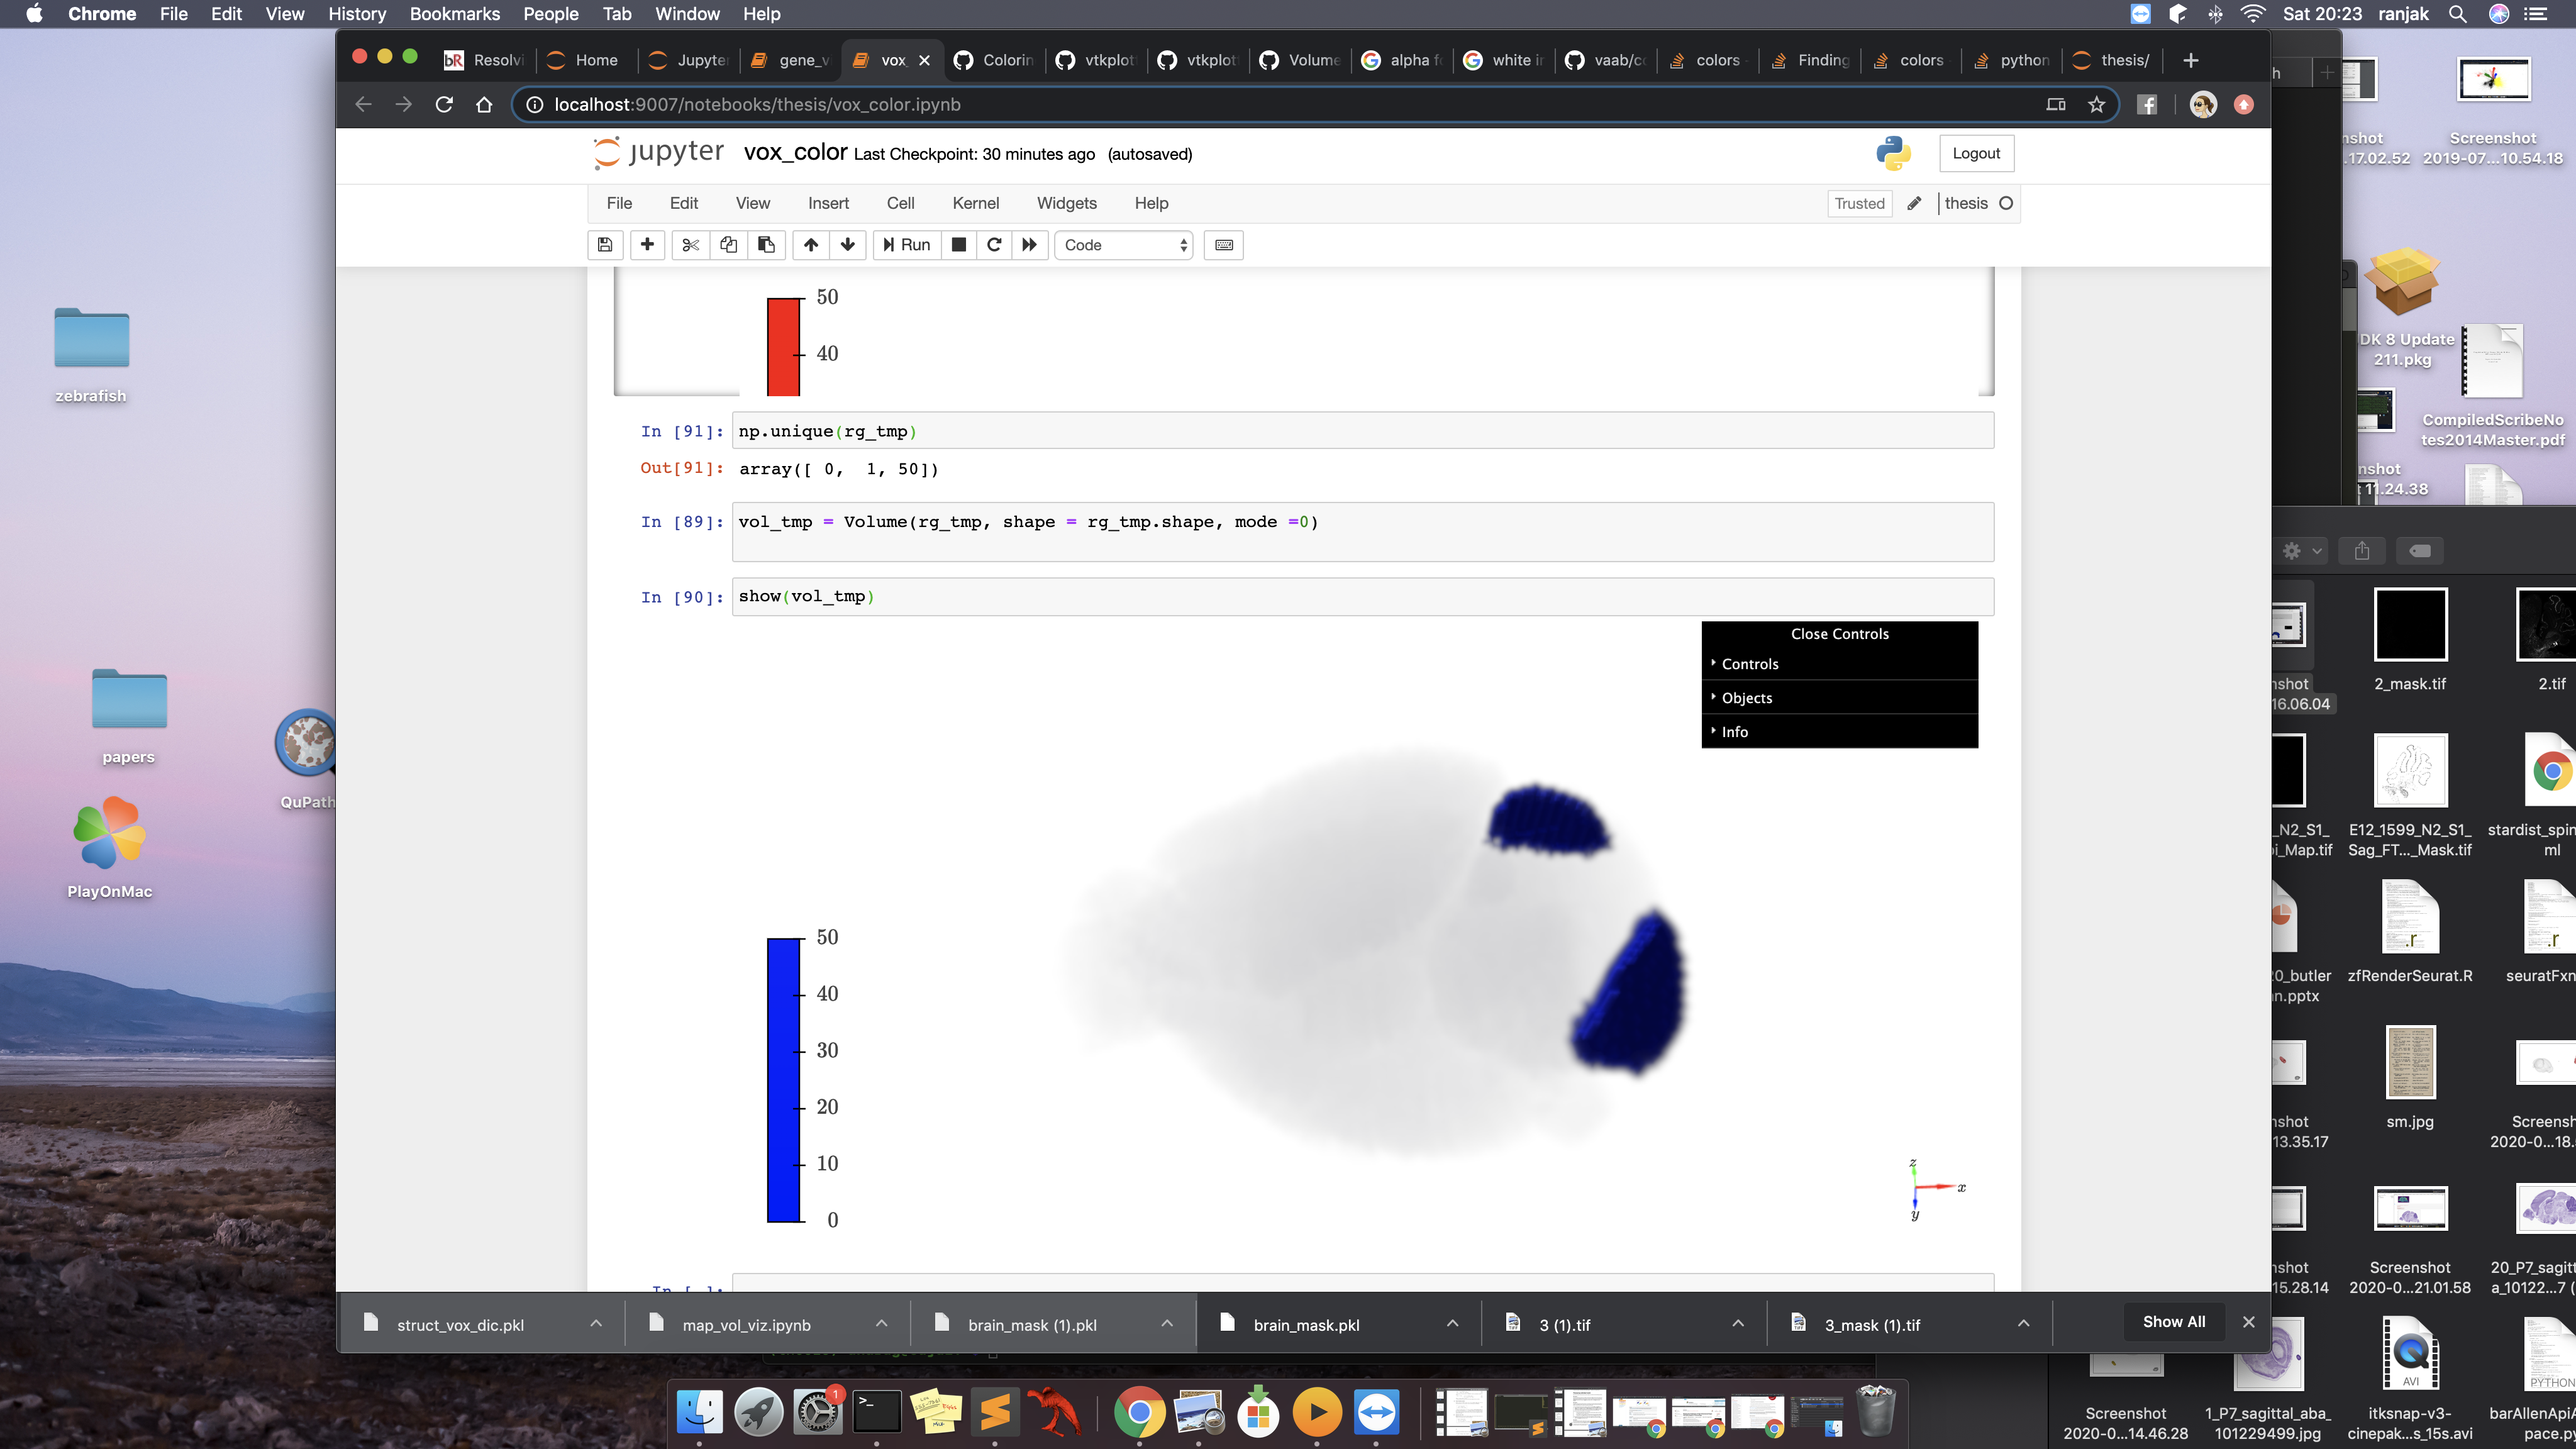Open the Kernel menu
The height and width of the screenshot is (1449, 2576).
tap(975, 203)
